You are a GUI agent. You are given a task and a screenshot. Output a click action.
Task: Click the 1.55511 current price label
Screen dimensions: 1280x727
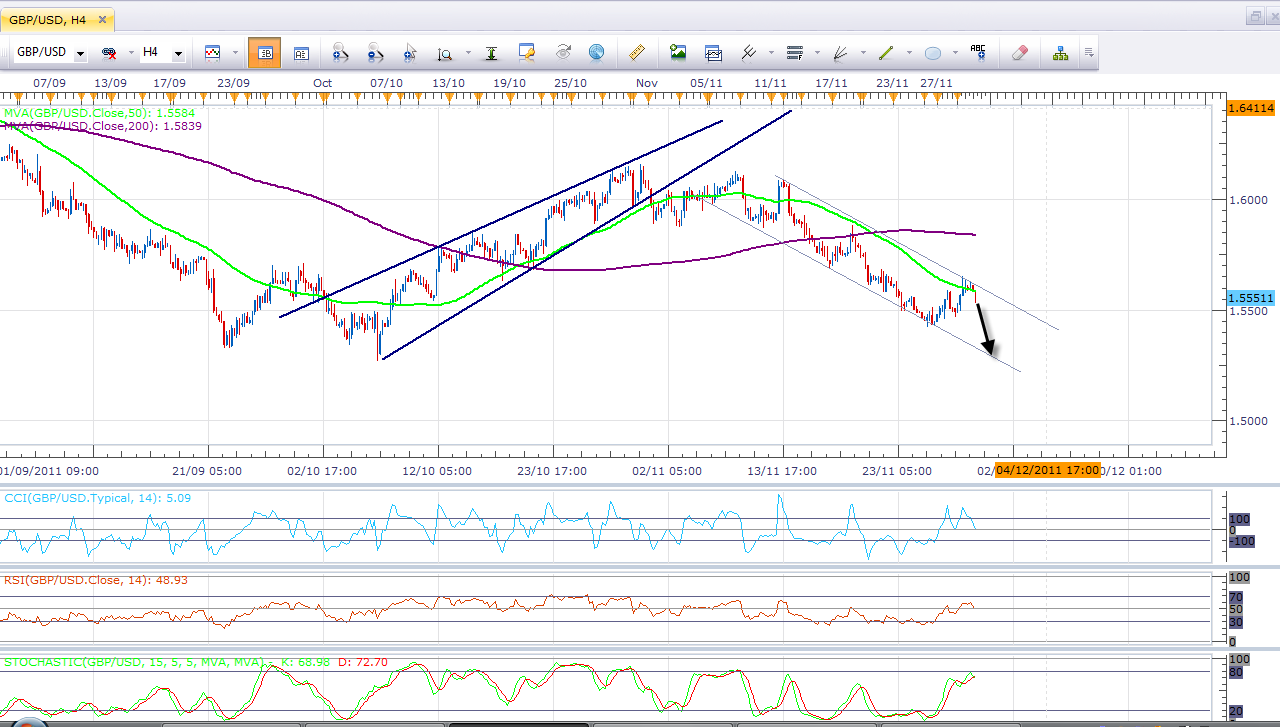coord(1251,297)
